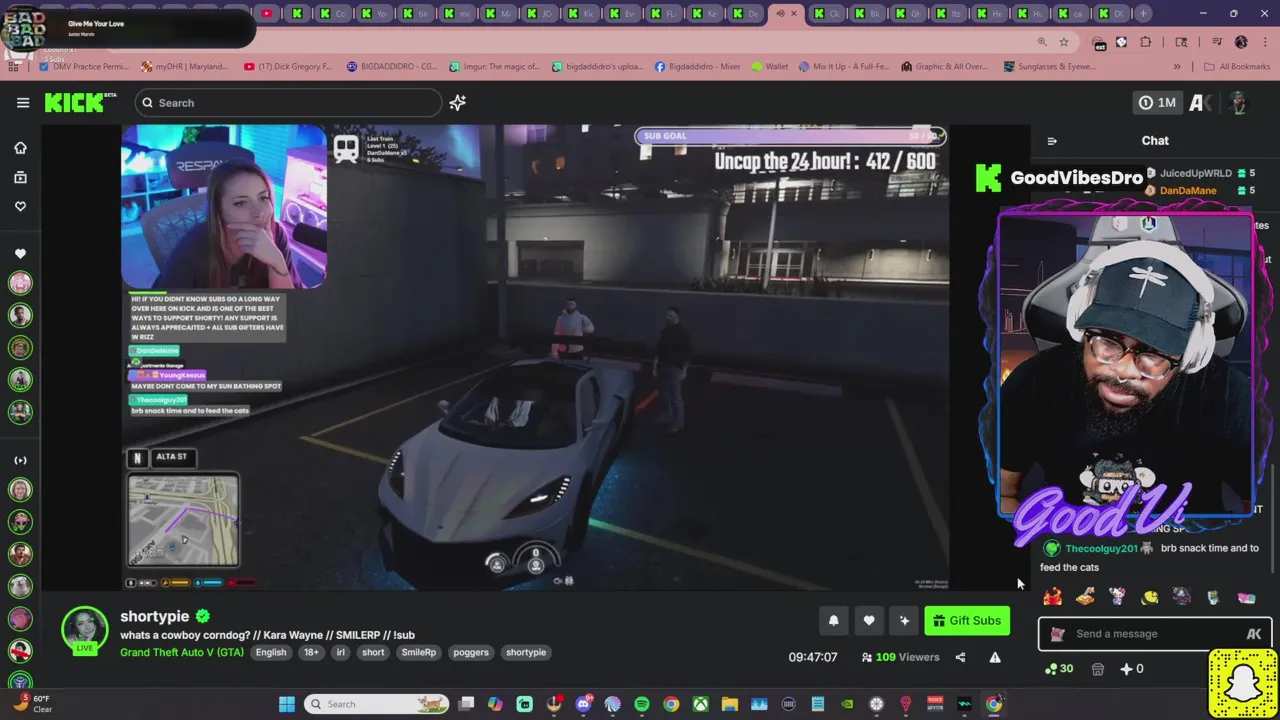Select the poggers tag
The image size is (1280, 720).
pos(471,652)
